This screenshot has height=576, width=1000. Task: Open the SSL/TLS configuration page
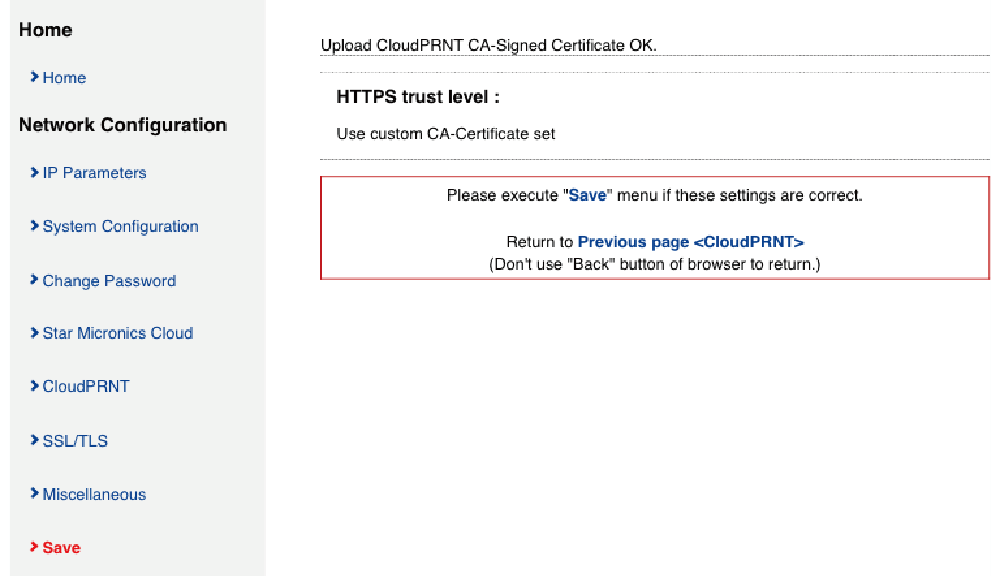point(75,441)
